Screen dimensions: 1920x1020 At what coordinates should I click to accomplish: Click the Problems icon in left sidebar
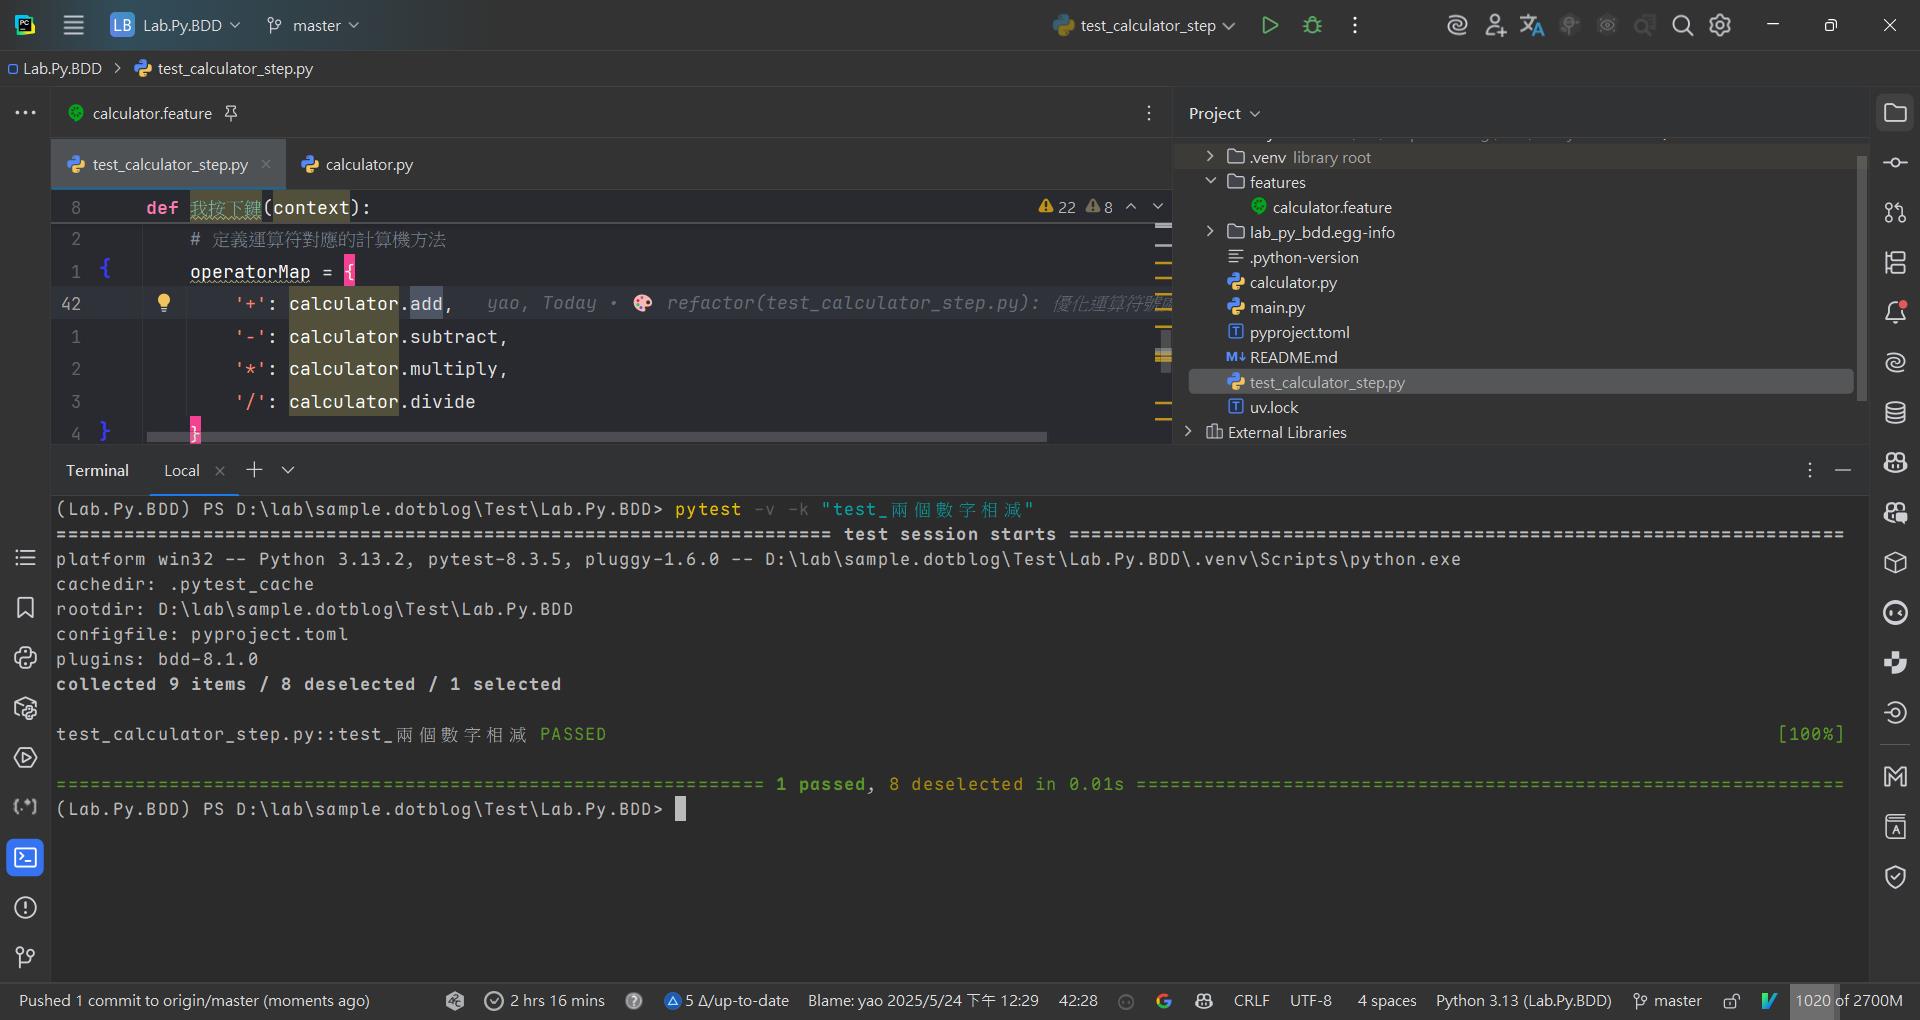(25, 908)
